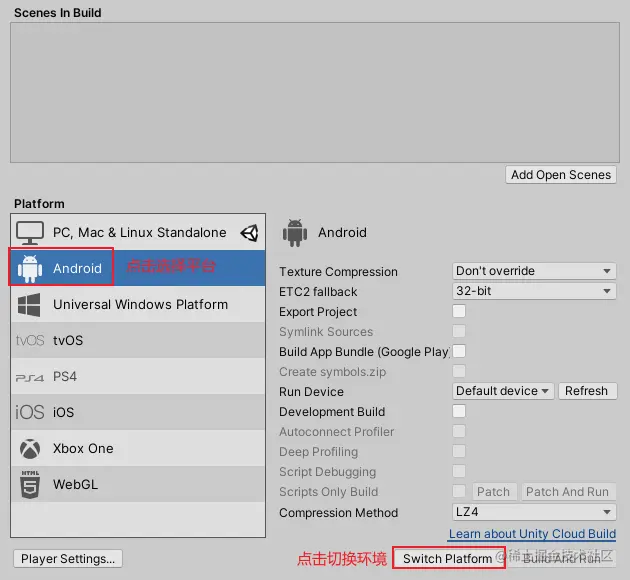The width and height of the screenshot is (630, 580).
Task: Click the HTML5 WebGL icon
Action: point(30,484)
